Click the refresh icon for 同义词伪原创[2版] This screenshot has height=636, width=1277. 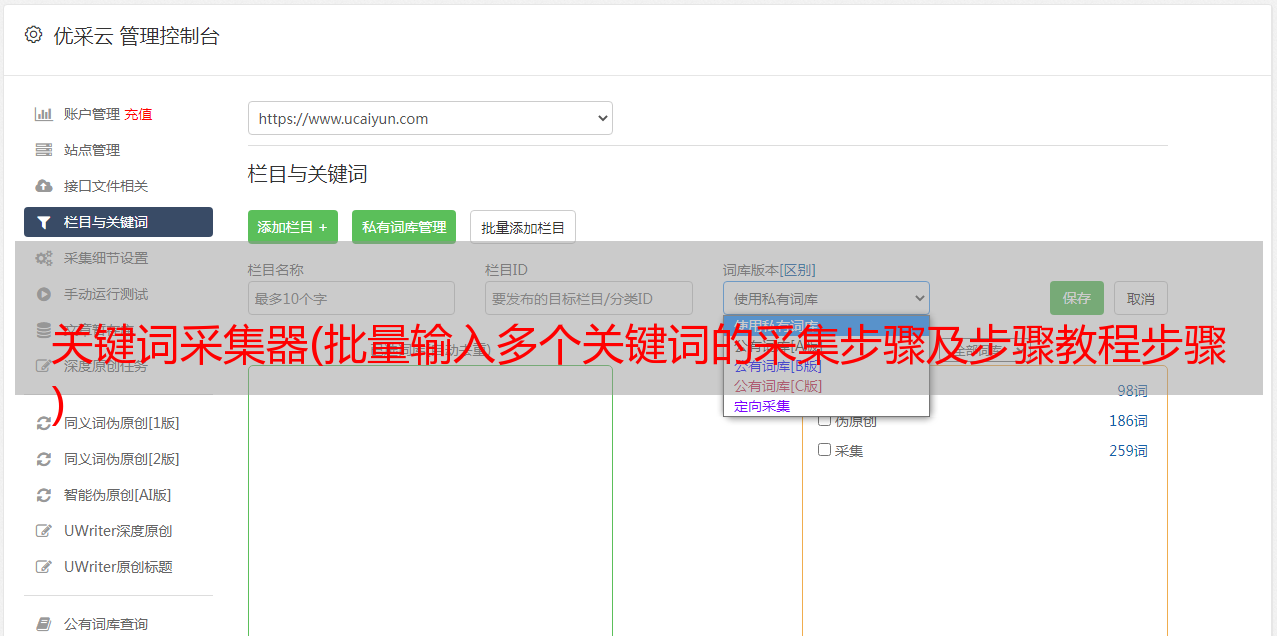click(x=43, y=459)
